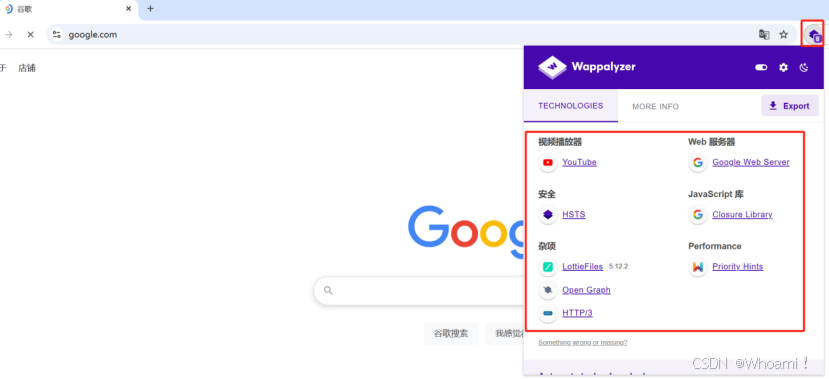
Task: Click the 视频播放器 category heading
Action: click(x=560, y=142)
